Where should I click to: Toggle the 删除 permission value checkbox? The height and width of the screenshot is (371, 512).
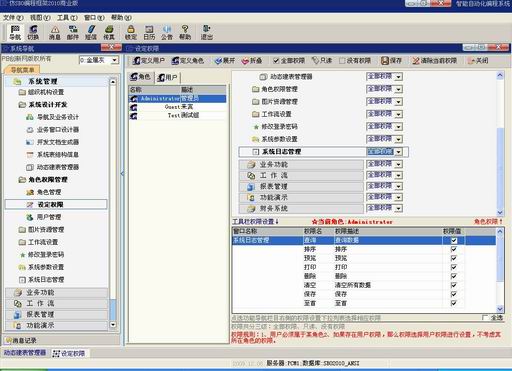point(454,276)
